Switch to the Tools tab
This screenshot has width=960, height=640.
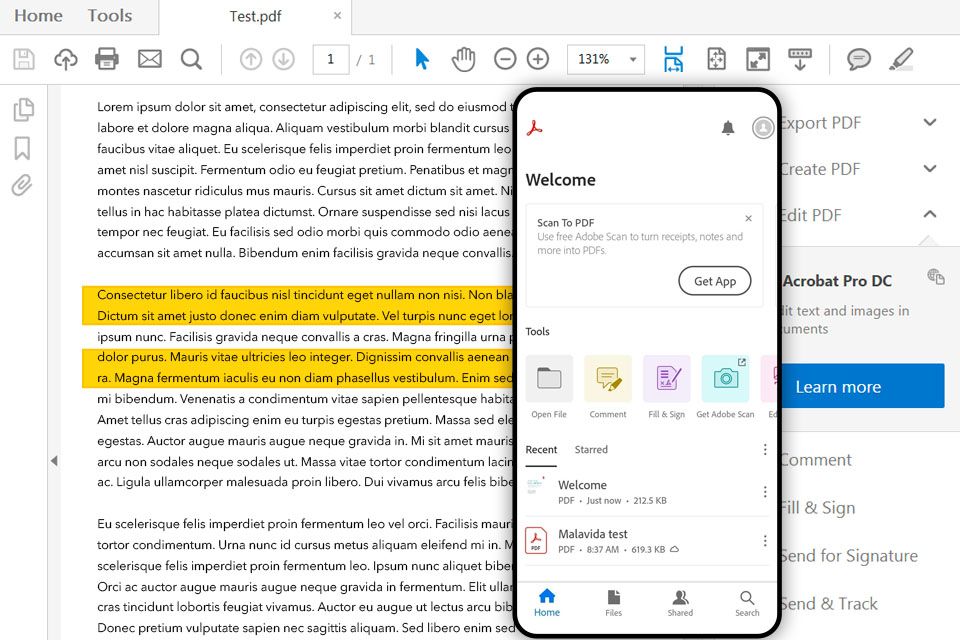pyautogui.click(x=110, y=16)
